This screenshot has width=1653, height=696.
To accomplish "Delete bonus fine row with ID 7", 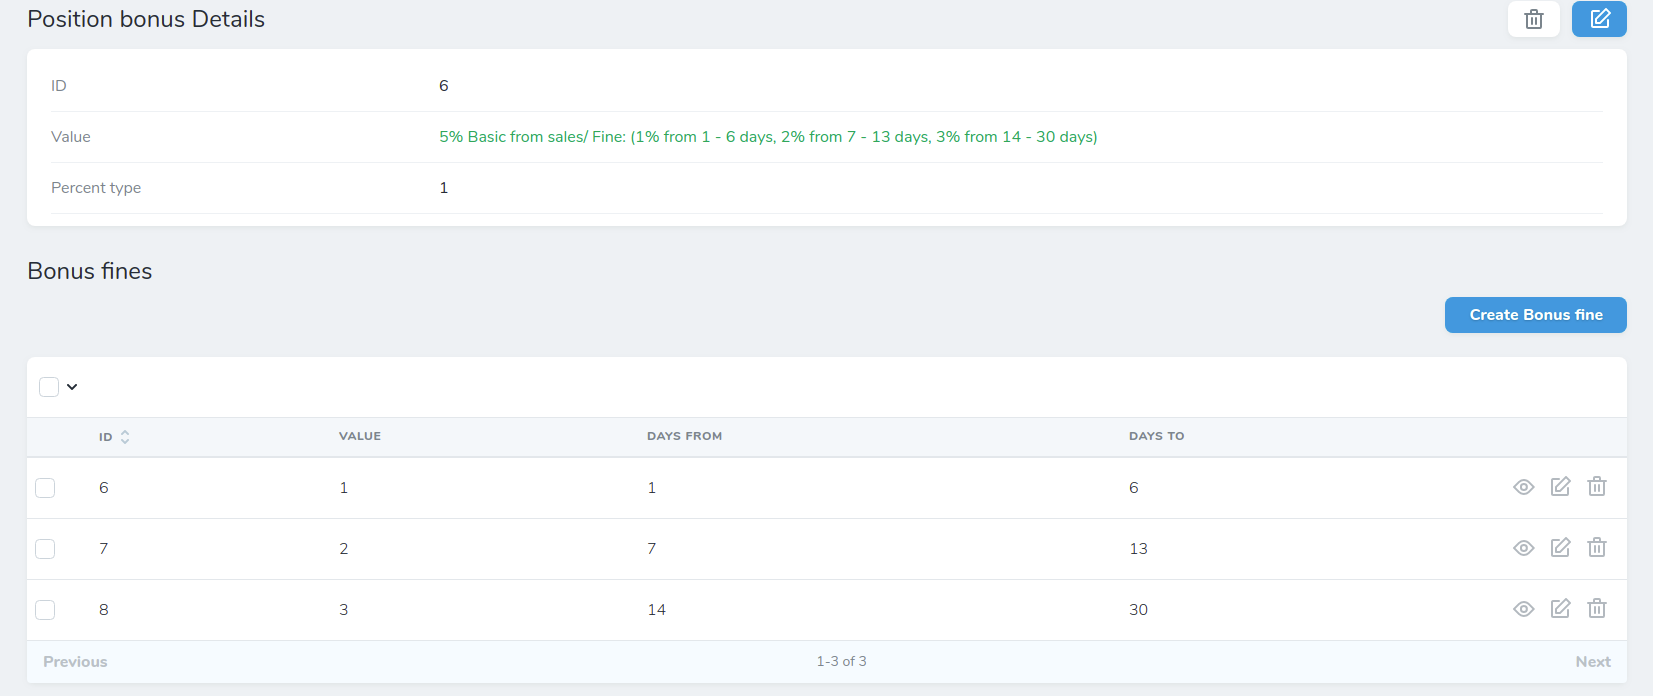I will [x=1597, y=548].
